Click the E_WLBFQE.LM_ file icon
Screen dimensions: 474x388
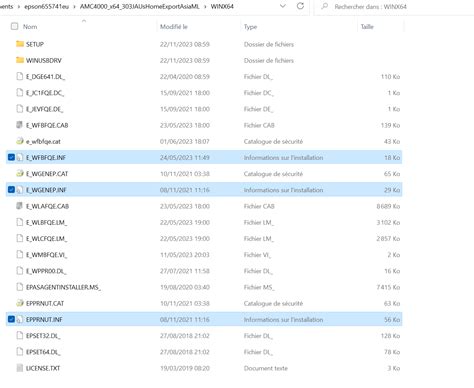coord(20,222)
